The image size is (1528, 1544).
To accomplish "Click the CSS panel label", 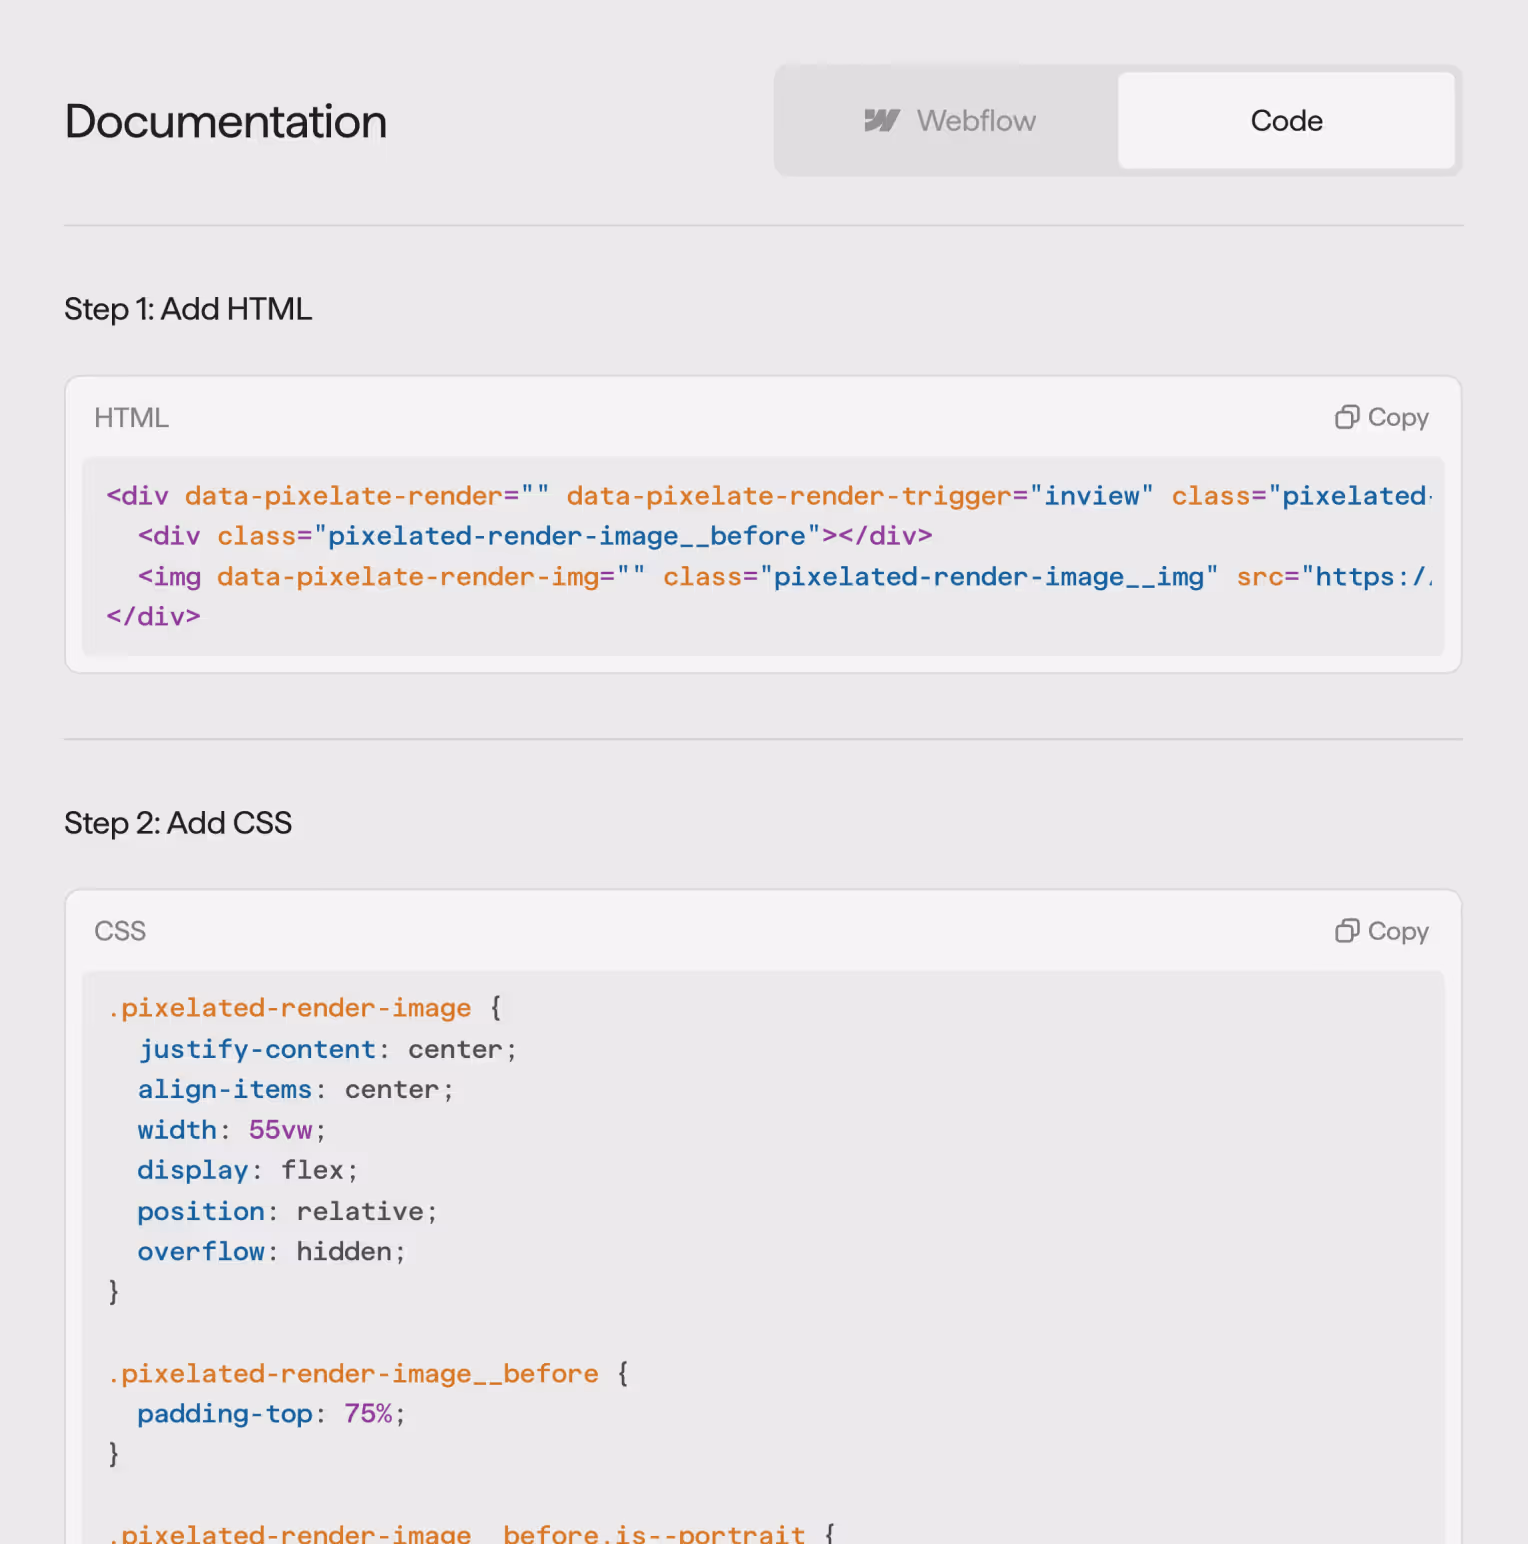I will (120, 931).
